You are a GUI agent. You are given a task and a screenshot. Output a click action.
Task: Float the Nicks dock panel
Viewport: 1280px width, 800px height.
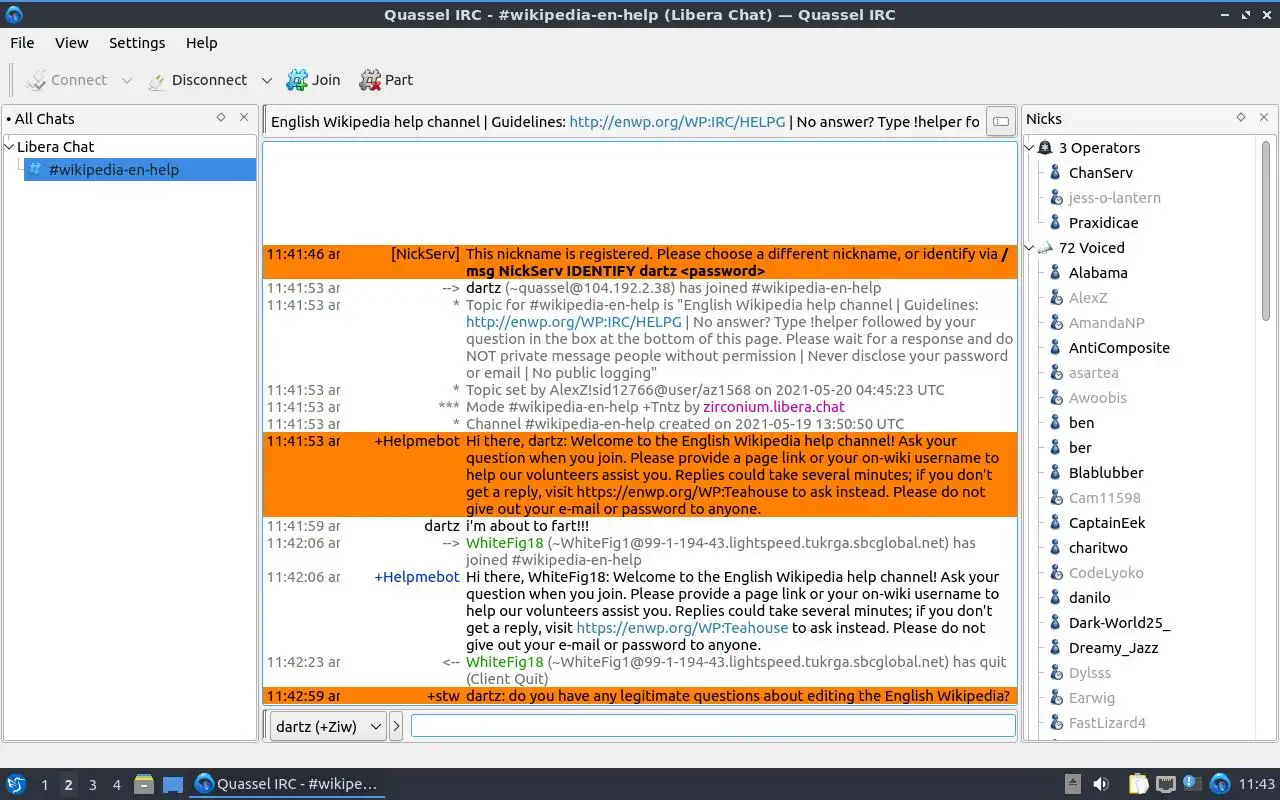[x=1241, y=118]
